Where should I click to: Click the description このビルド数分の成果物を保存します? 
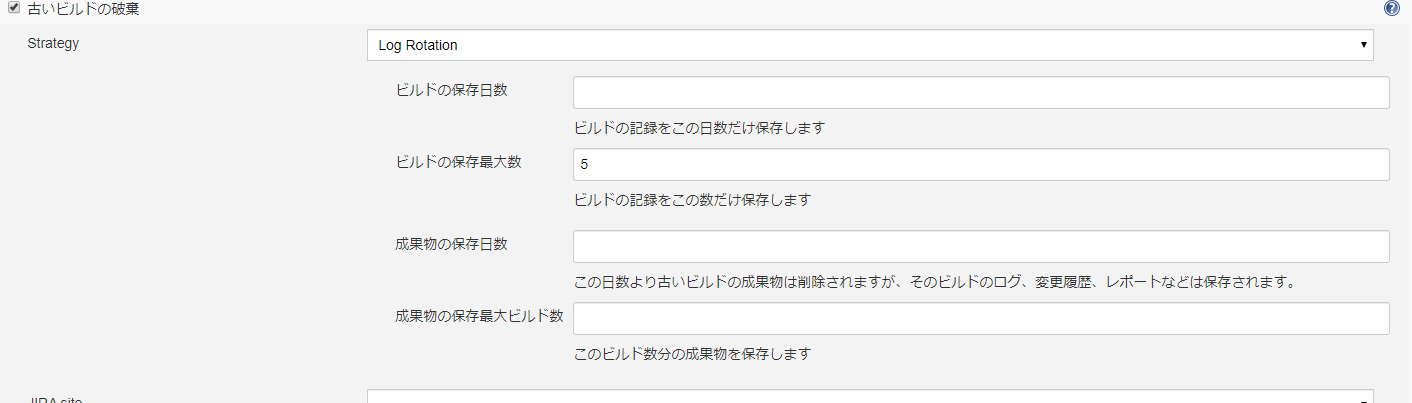tap(691, 353)
